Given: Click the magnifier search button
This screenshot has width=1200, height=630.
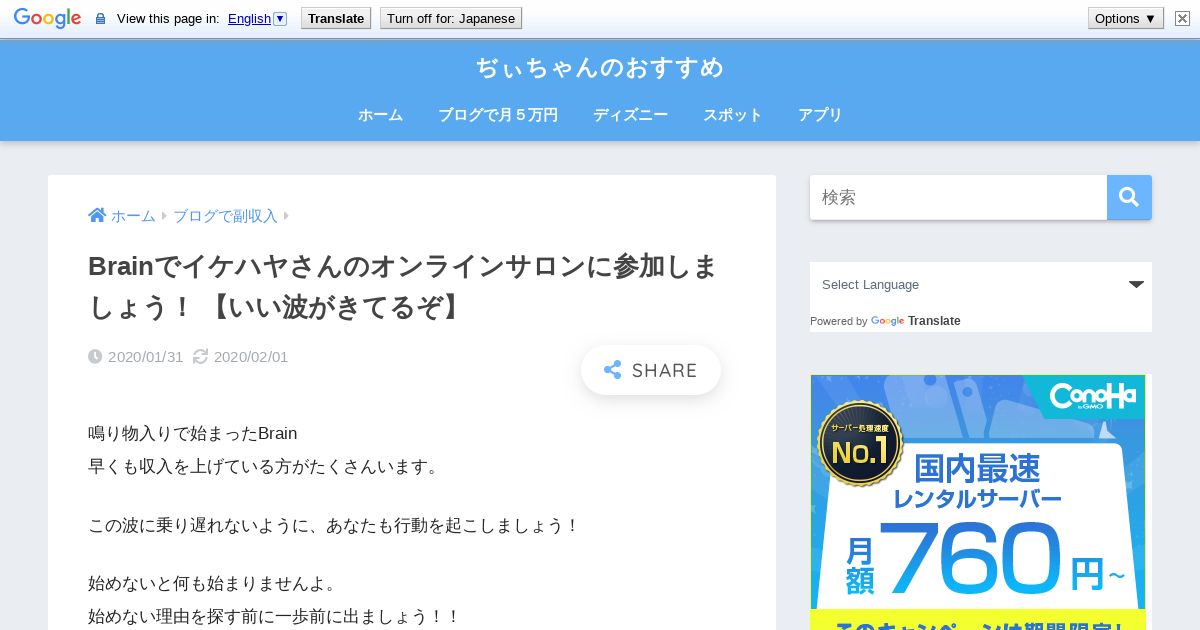Looking at the screenshot, I should [x=1129, y=198].
